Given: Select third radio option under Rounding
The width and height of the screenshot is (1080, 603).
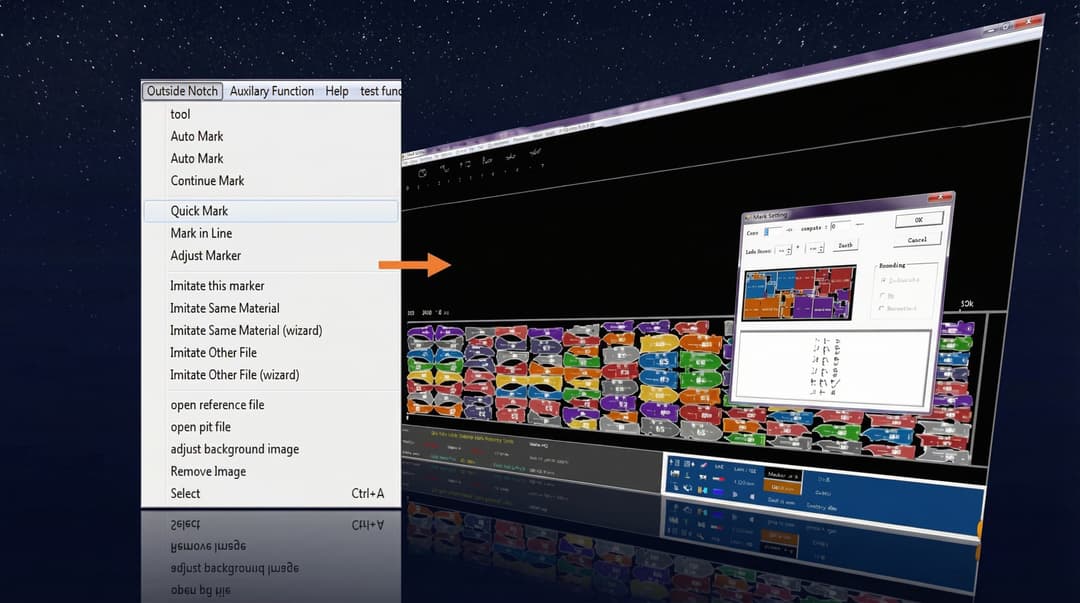Looking at the screenshot, I should pyautogui.click(x=882, y=309).
